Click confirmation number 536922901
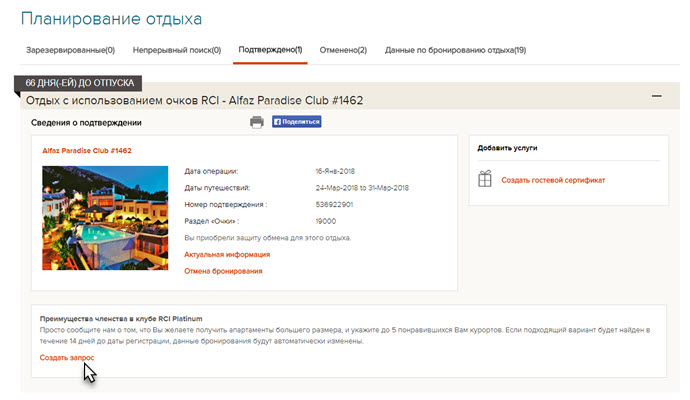 334,205
